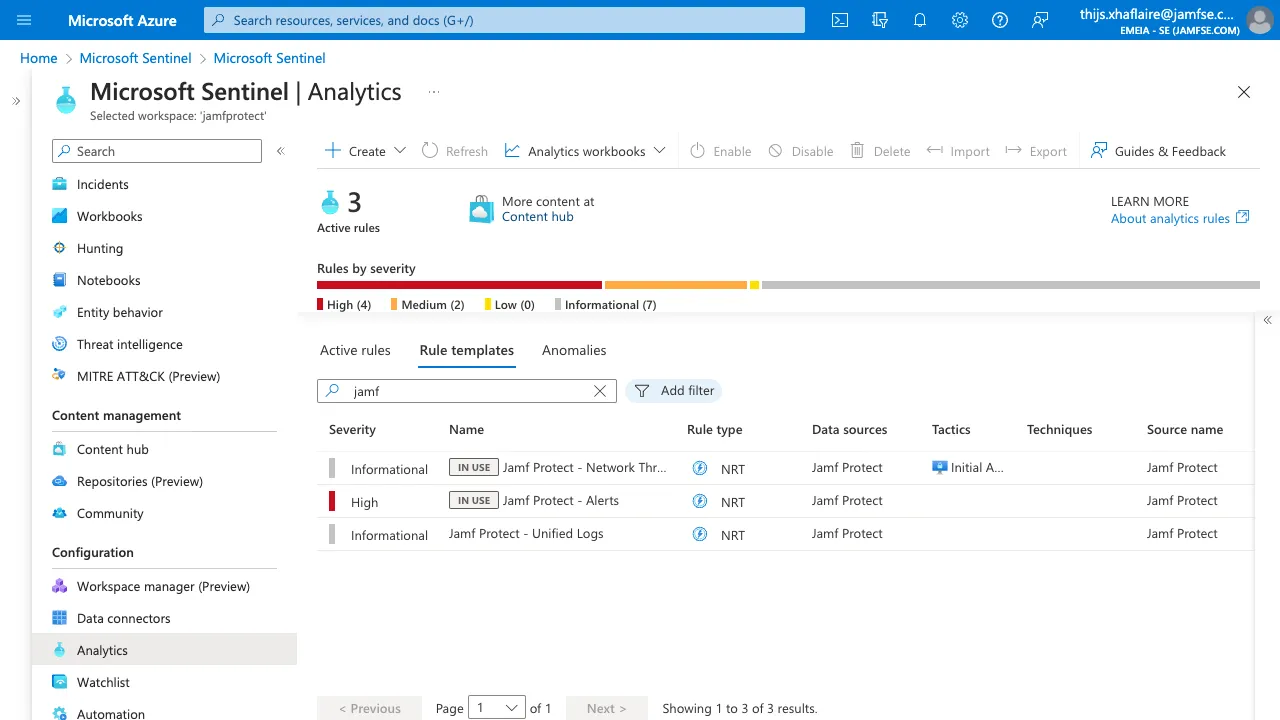Image resolution: width=1280 pixels, height=720 pixels.
Task: Open Threat intelligence in the sidebar
Action: click(x=129, y=344)
